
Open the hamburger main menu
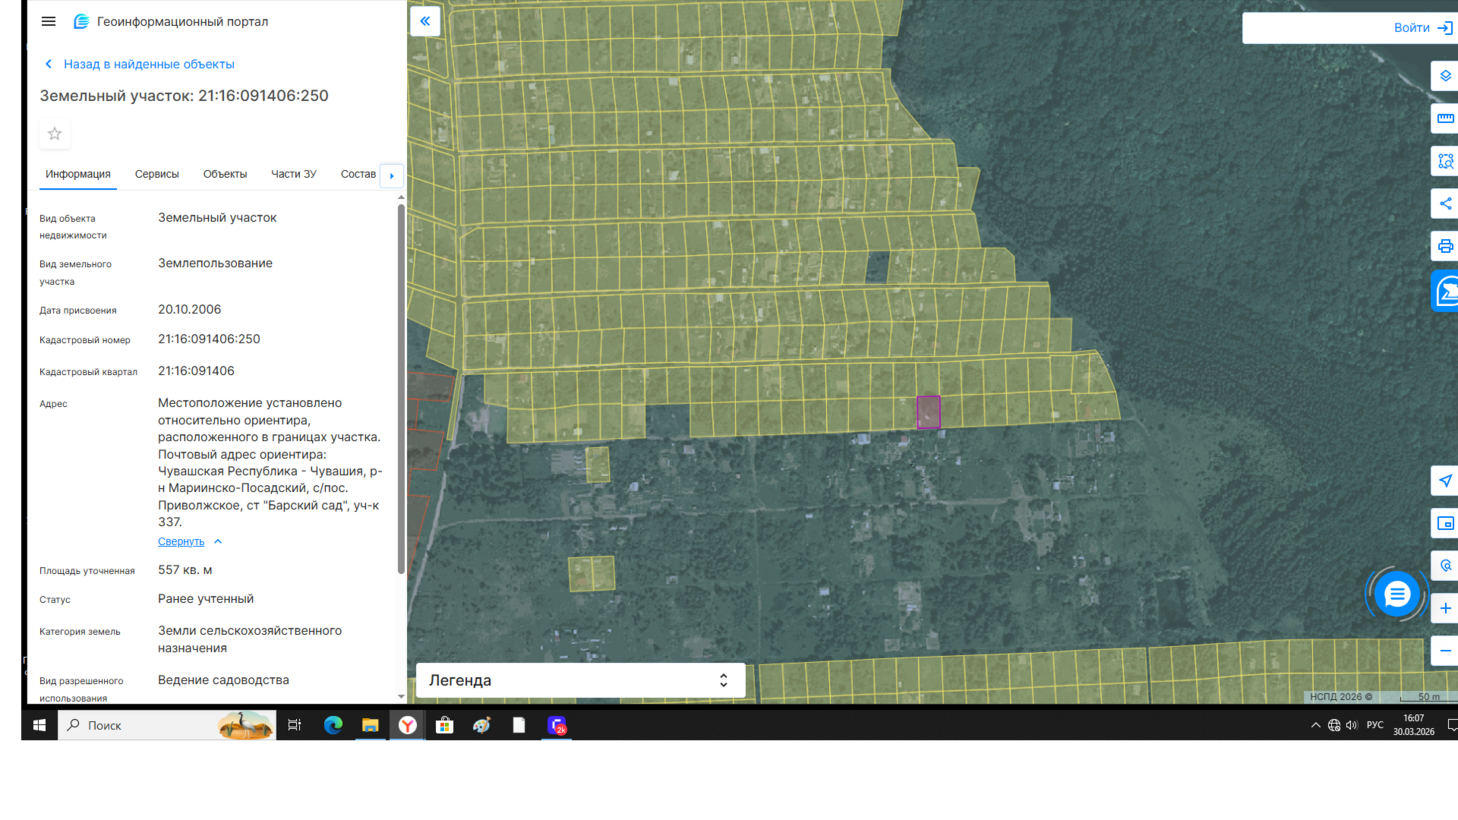48,21
